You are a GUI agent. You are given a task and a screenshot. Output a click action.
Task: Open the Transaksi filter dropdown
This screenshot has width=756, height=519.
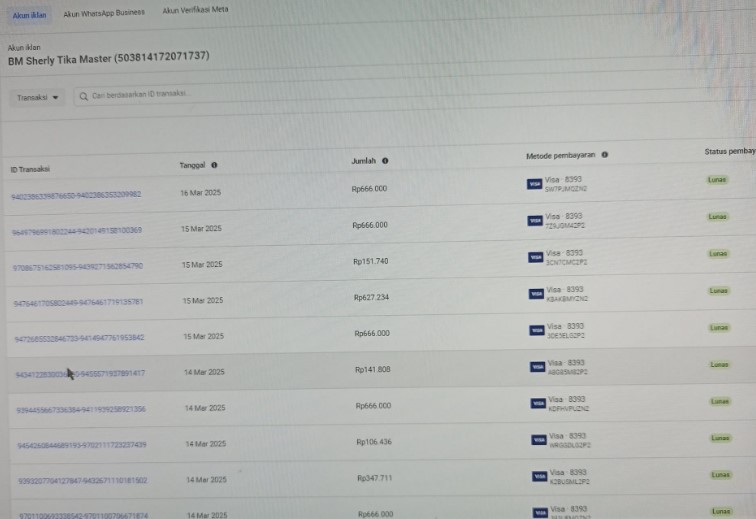click(x=39, y=97)
